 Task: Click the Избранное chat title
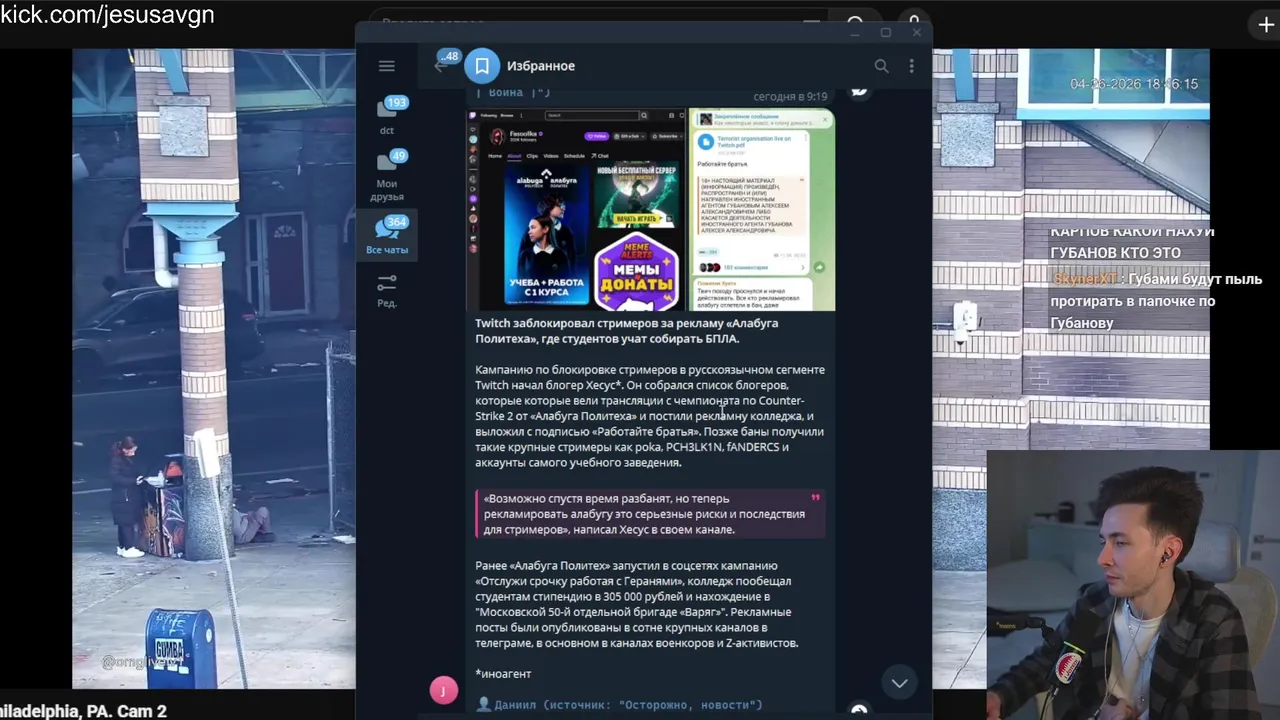(540, 66)
